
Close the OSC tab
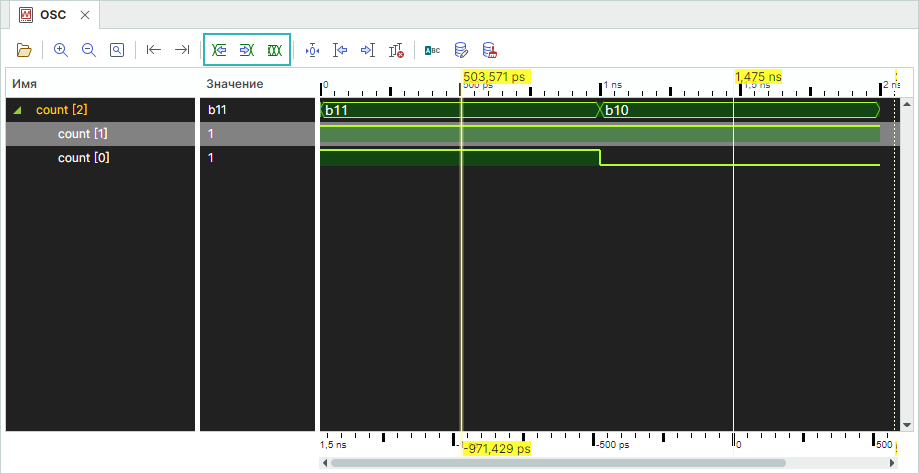click(85, 15)
